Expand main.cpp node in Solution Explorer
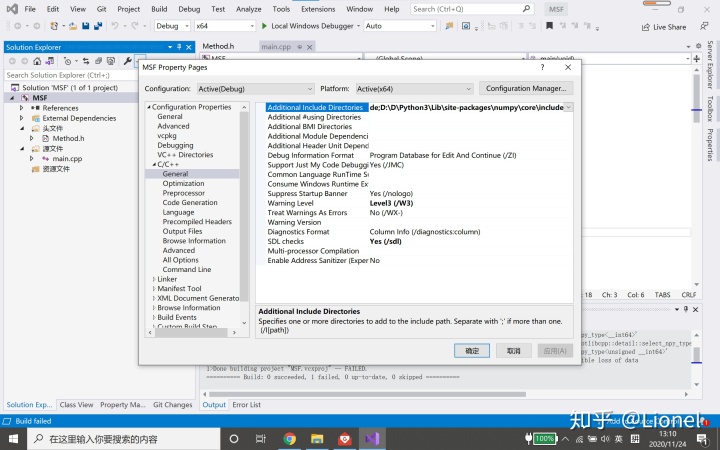Image resolution: width=720 pixels, height=450 pixels. click(32, 158)
